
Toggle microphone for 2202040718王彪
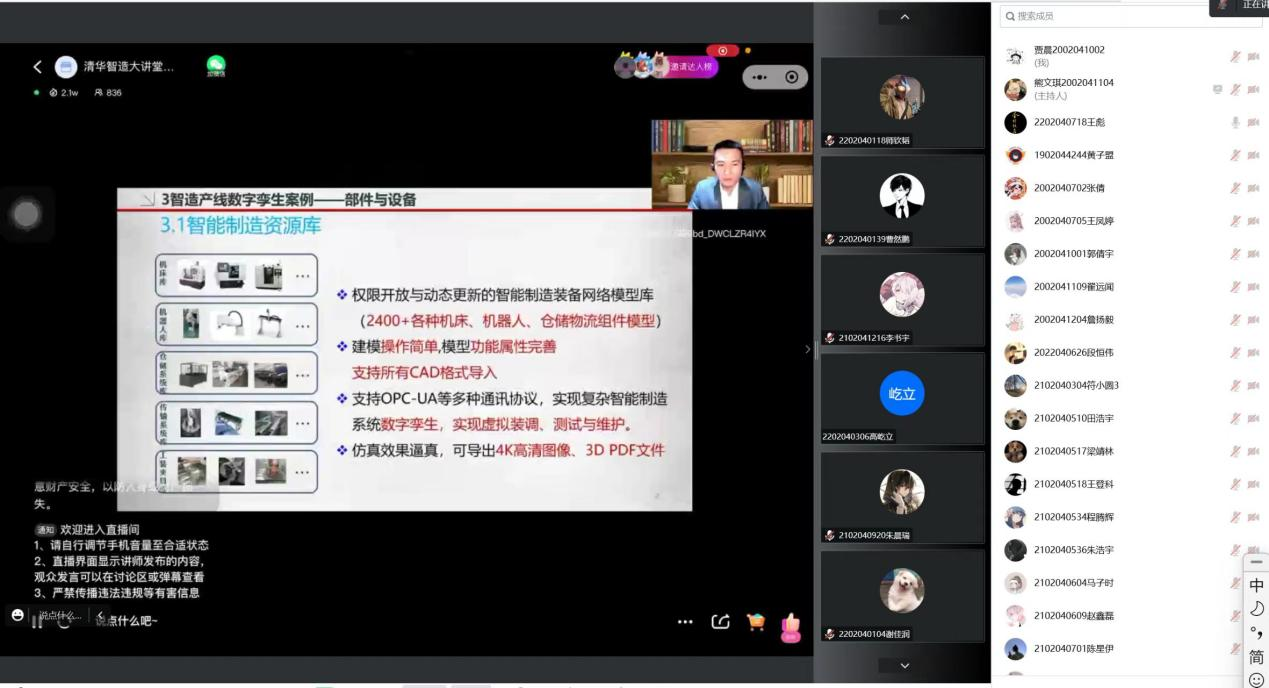(x=1236, y=123)
